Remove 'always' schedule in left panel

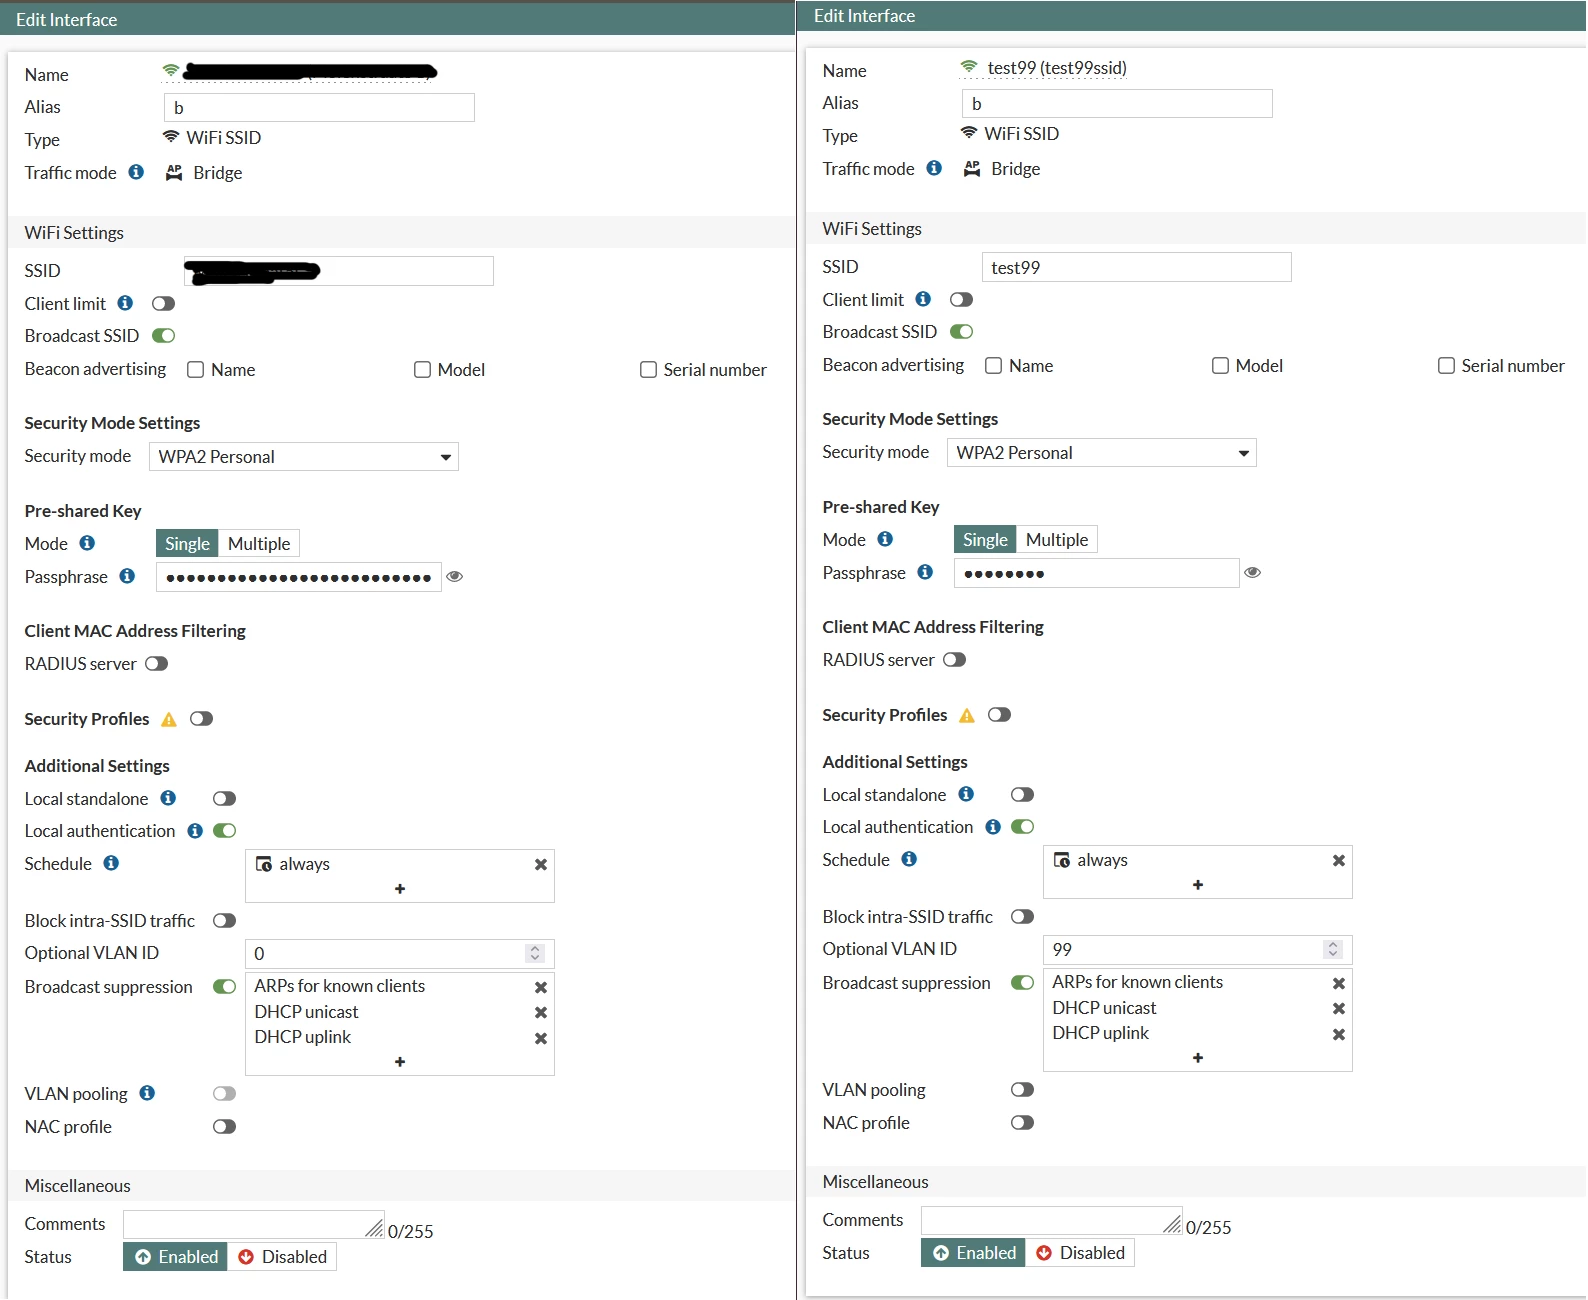(541, 864)
